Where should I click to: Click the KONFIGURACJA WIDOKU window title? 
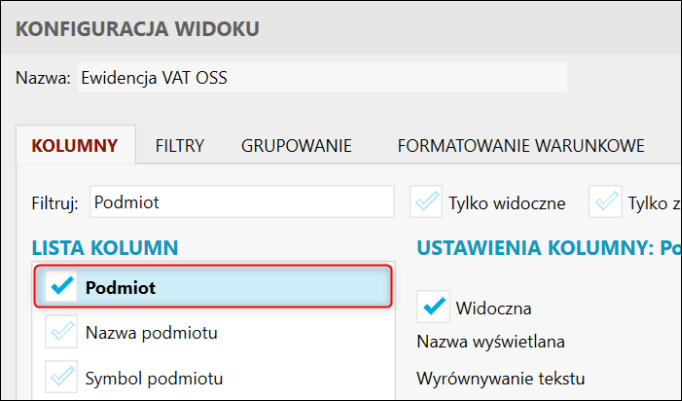coord(138,28)
